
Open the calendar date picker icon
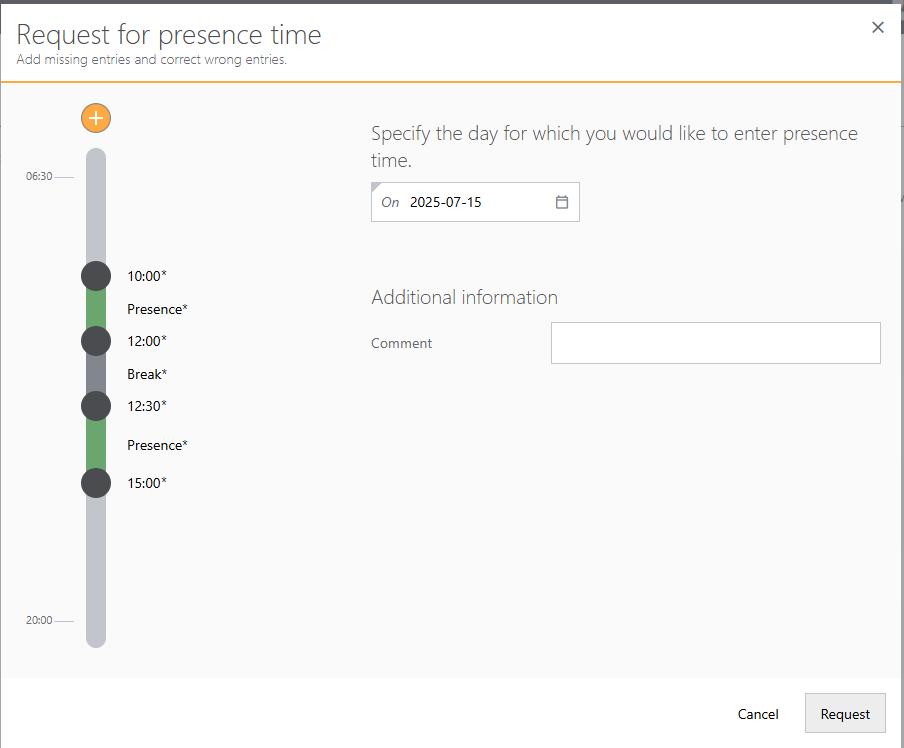coord(562,202)
